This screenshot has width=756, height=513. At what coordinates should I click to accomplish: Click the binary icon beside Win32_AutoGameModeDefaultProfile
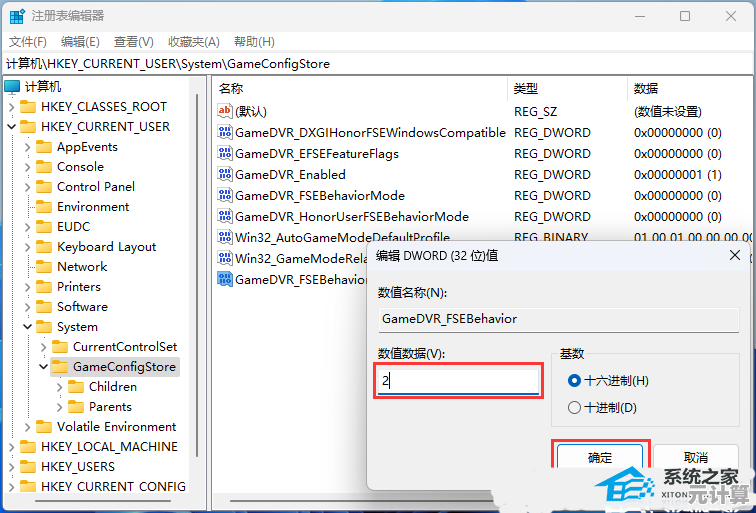[225, 238]
